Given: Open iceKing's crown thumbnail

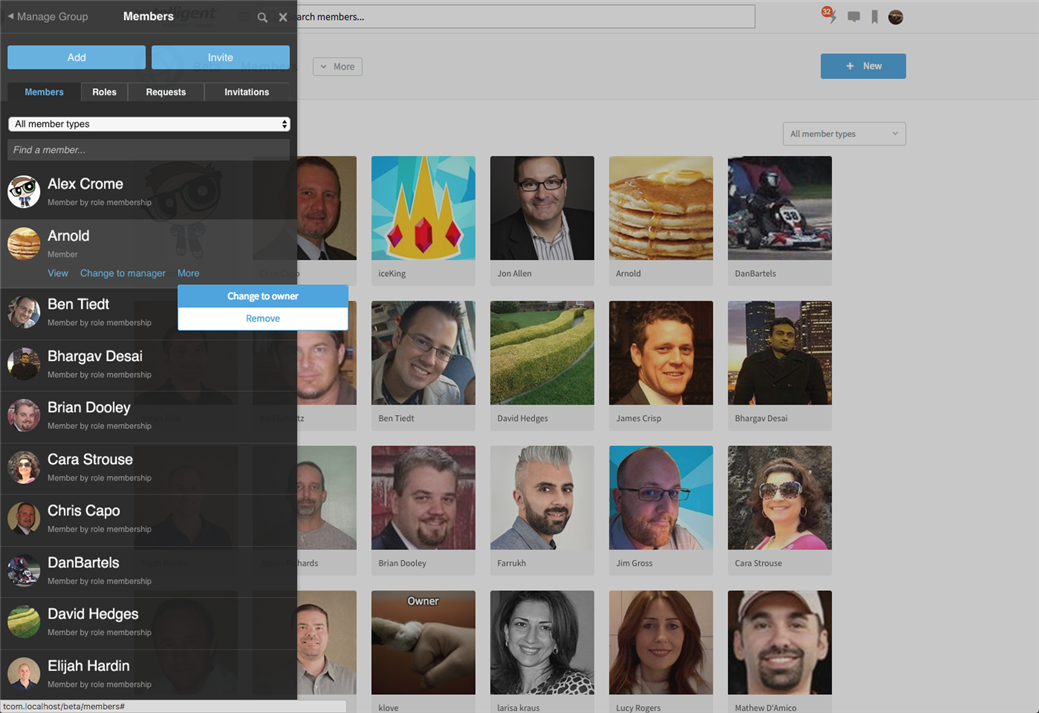Looking at the screenshot, I should coord(423,208).
